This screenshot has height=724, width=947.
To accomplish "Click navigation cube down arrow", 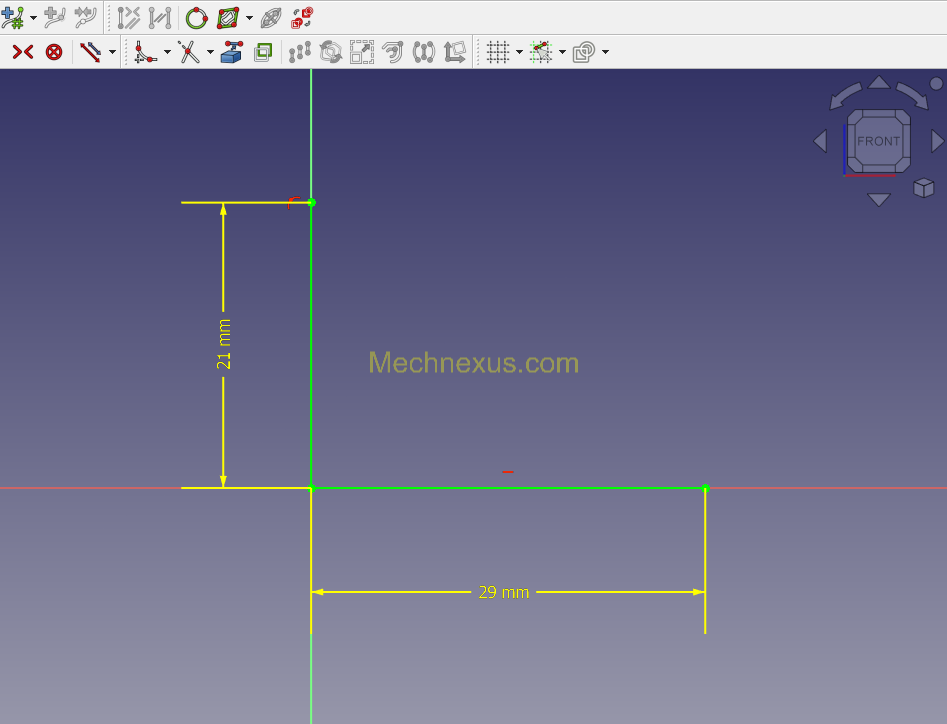I will point(879,199).
